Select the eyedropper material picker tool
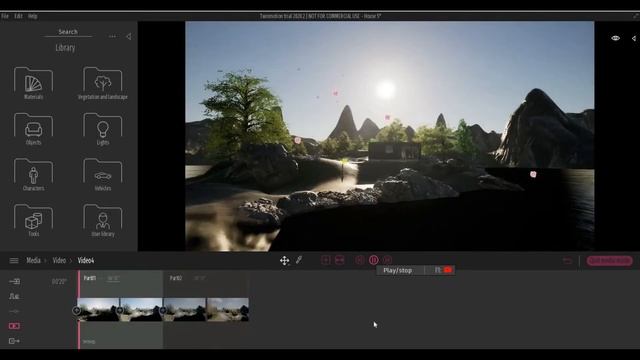The width and height of the screenshot is (640, 360). [299, 260]
